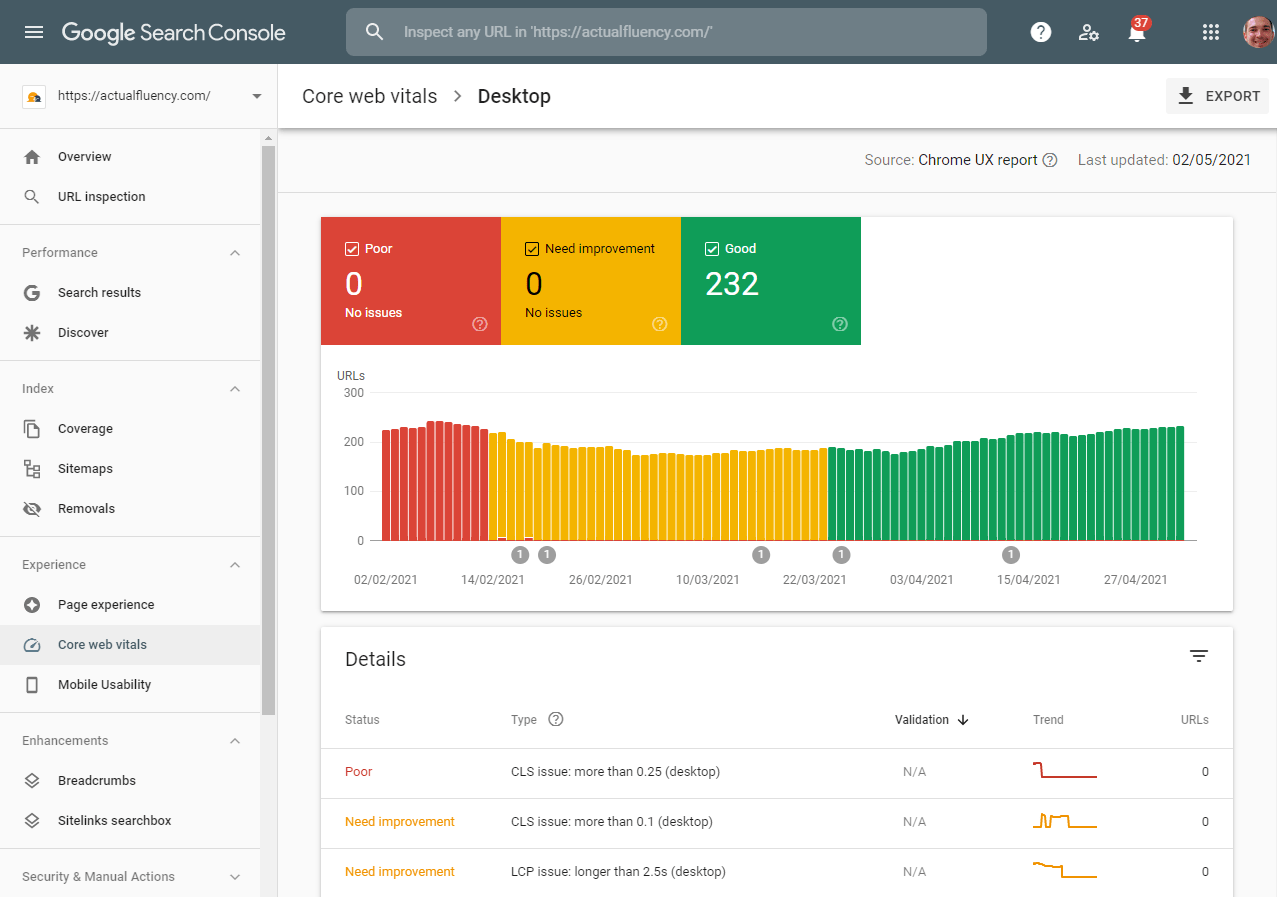Go to Overview in the sidebar
This screenshot has width=1277, height=897.
coord(130,157)
